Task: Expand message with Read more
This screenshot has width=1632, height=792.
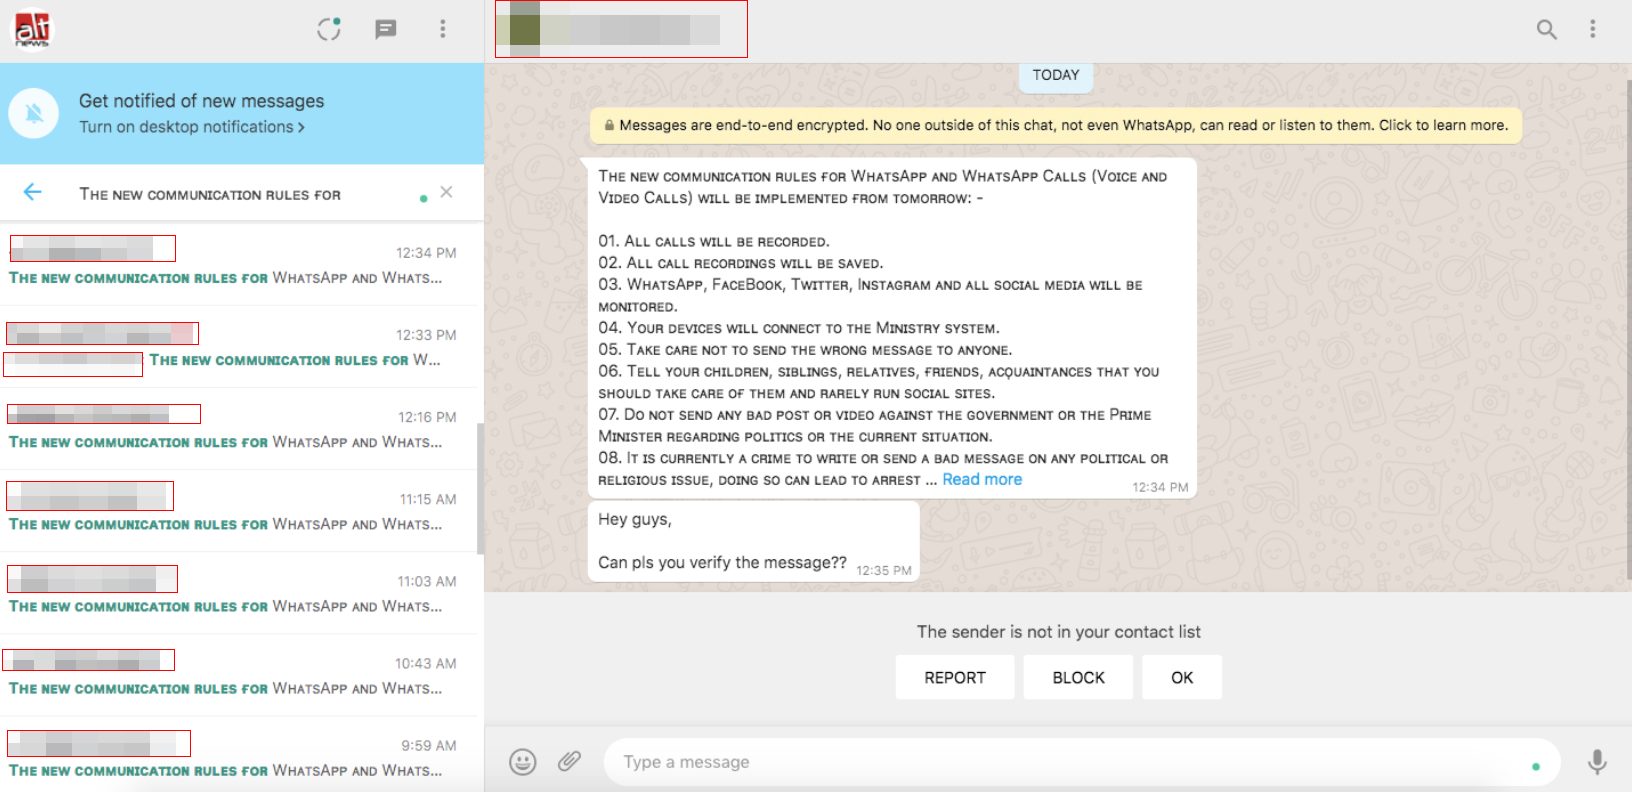Action: coord(982,480)
